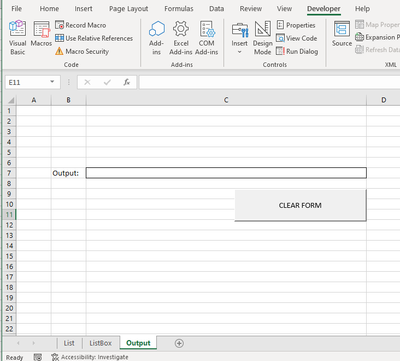This screenshot has width=400, height=361.
Task: Open COM Add-ins dialog
Action: pos(207,38)
